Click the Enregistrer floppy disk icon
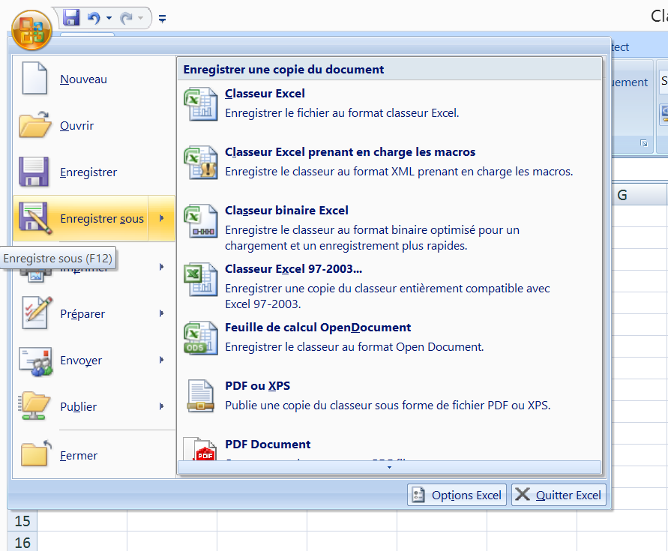The image size is (668, 551). click(x=34, y=171)
